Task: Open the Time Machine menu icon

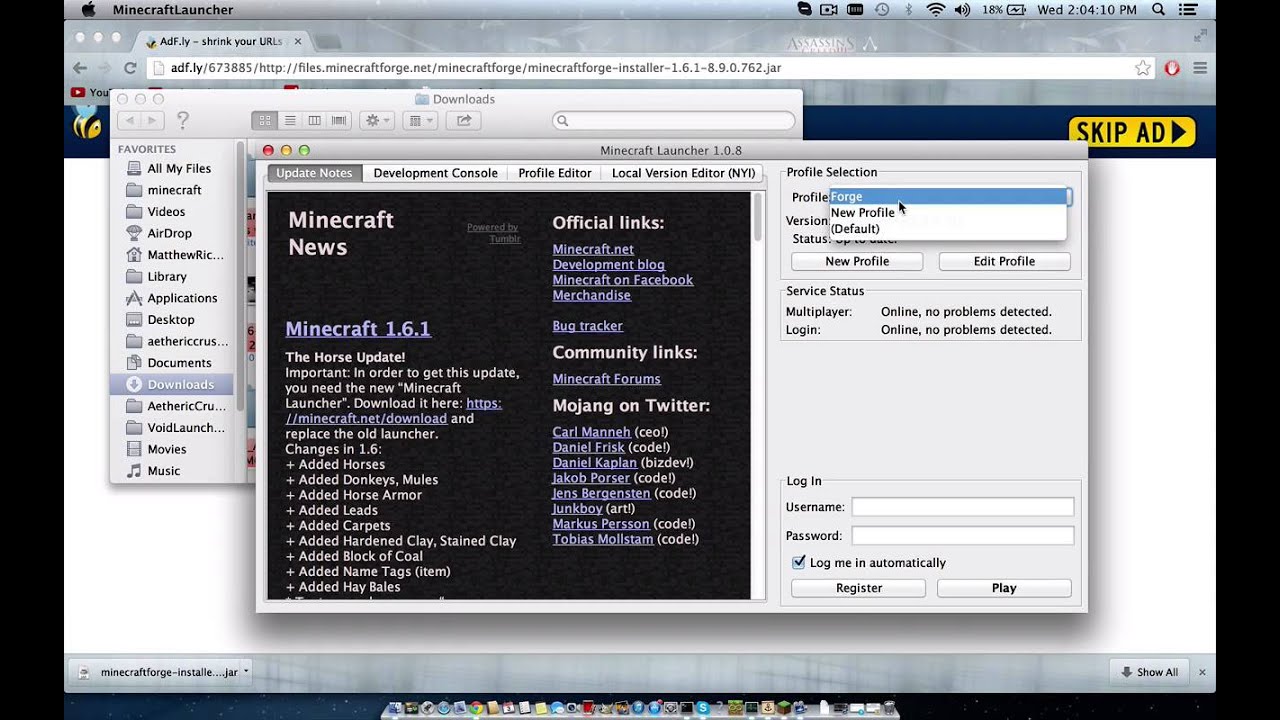Action: tap(882, 10)
